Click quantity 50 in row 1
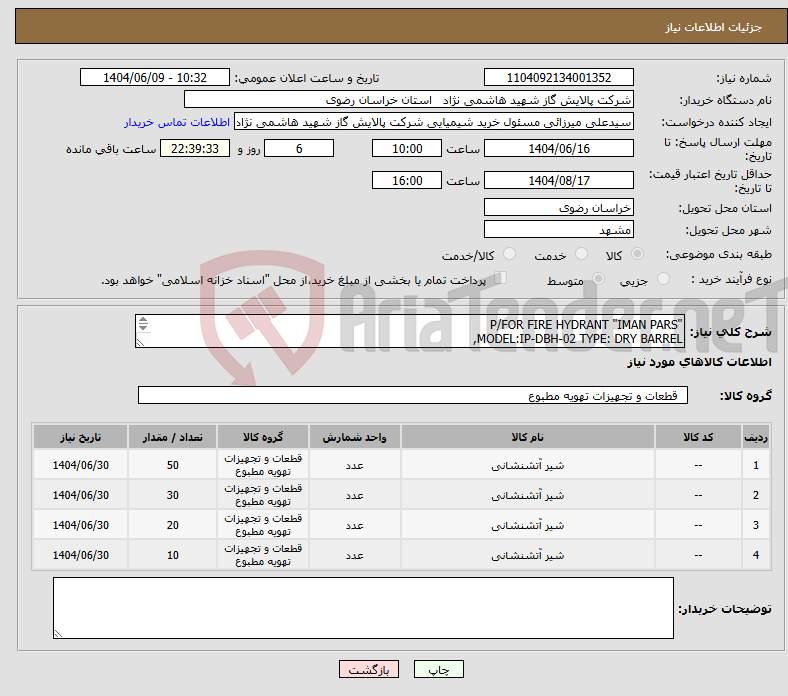This screenshot has height=696, width=788. point(172,465)
